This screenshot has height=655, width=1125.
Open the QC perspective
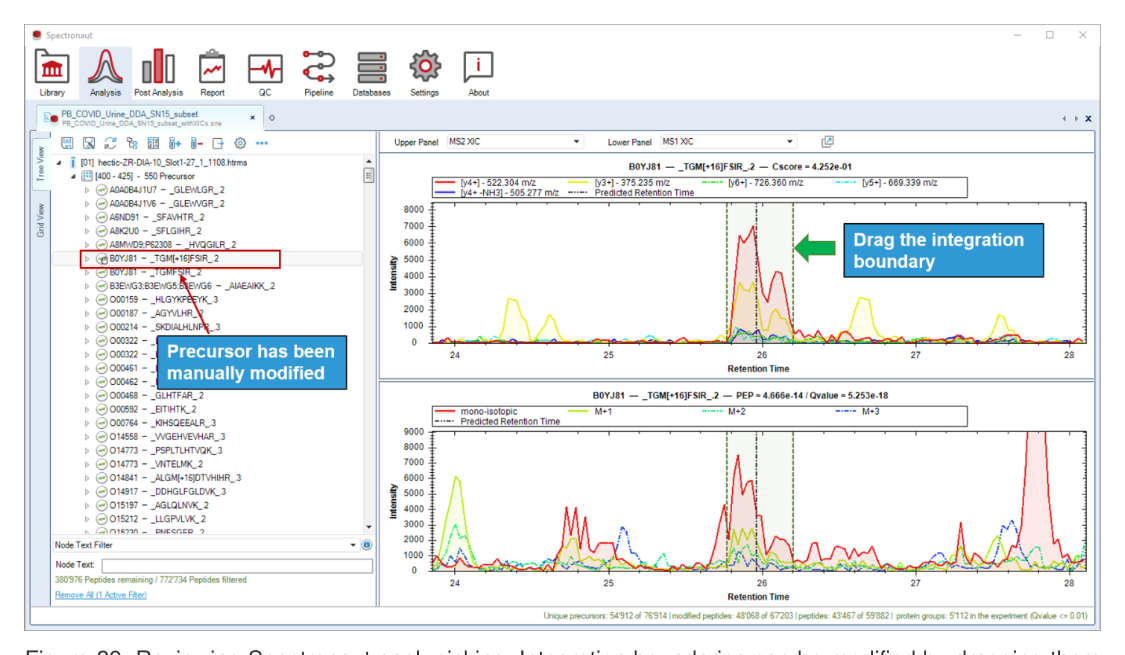click(x=265, y=73)
